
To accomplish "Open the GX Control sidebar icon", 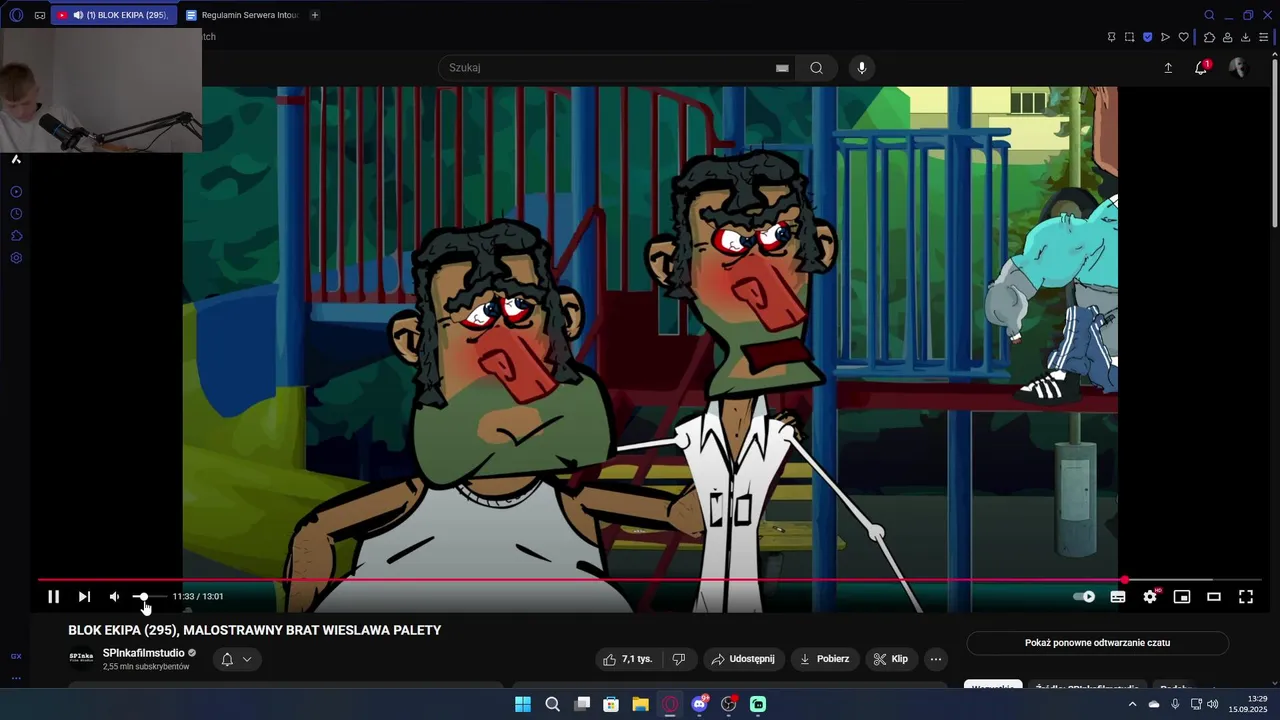I will tap(16, 192).
